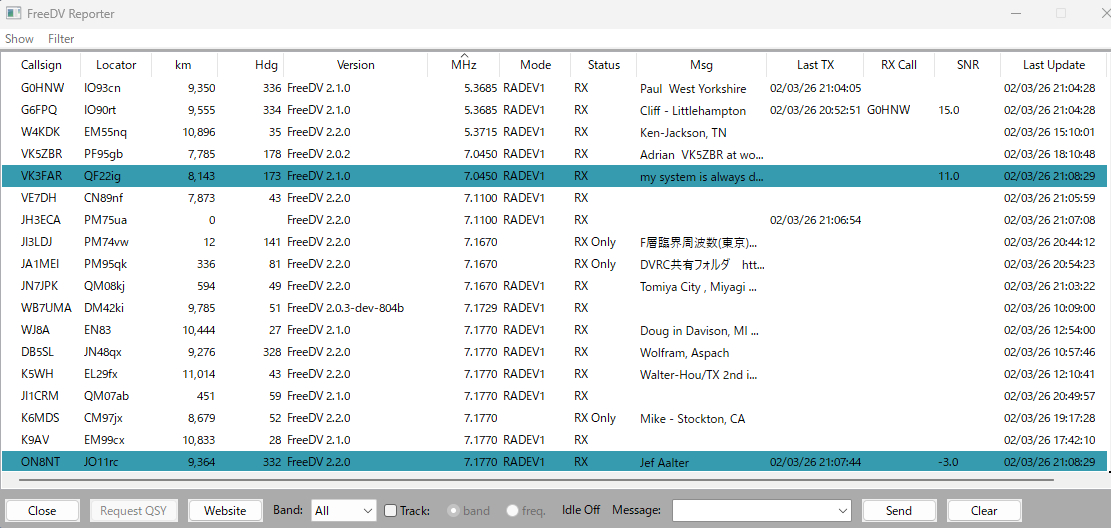The image size is (1111, 528).
Task: Click the Clear button
Action: click(x=984, y=511)
